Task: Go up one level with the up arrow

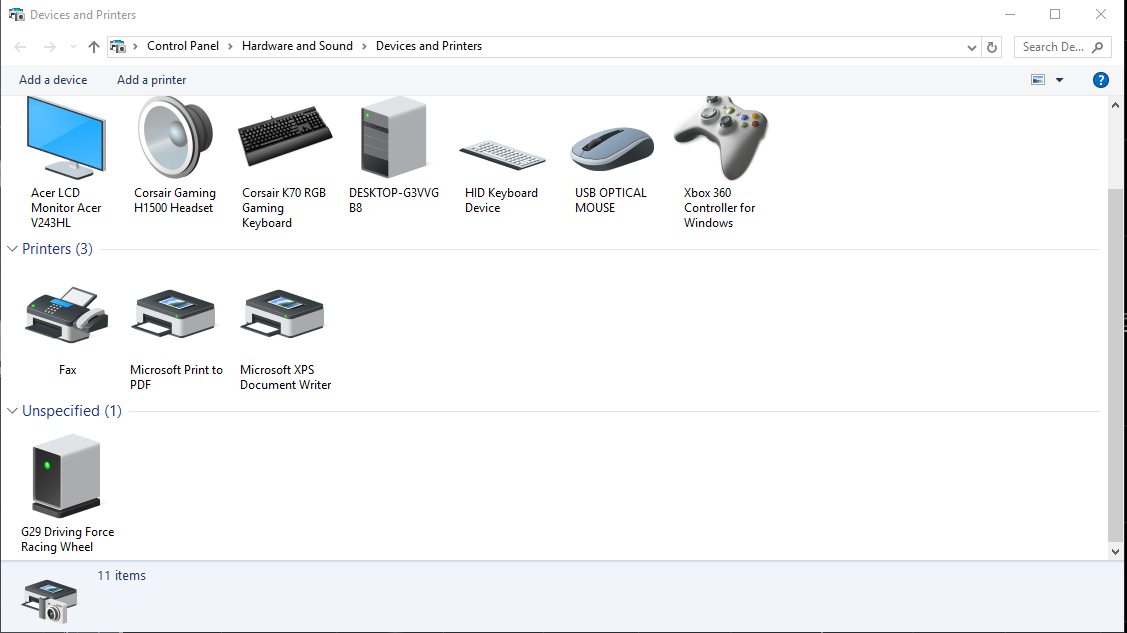Action: [x=93, y=47]
